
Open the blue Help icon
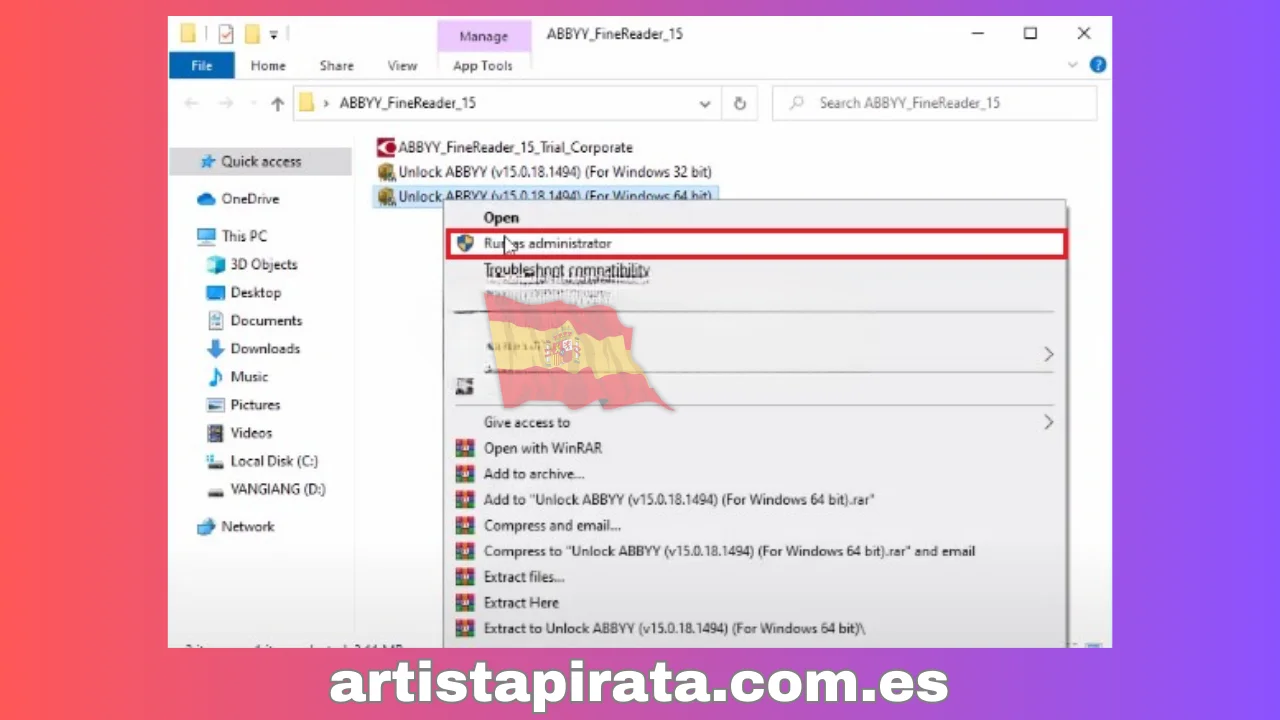tap(1097, 65)
